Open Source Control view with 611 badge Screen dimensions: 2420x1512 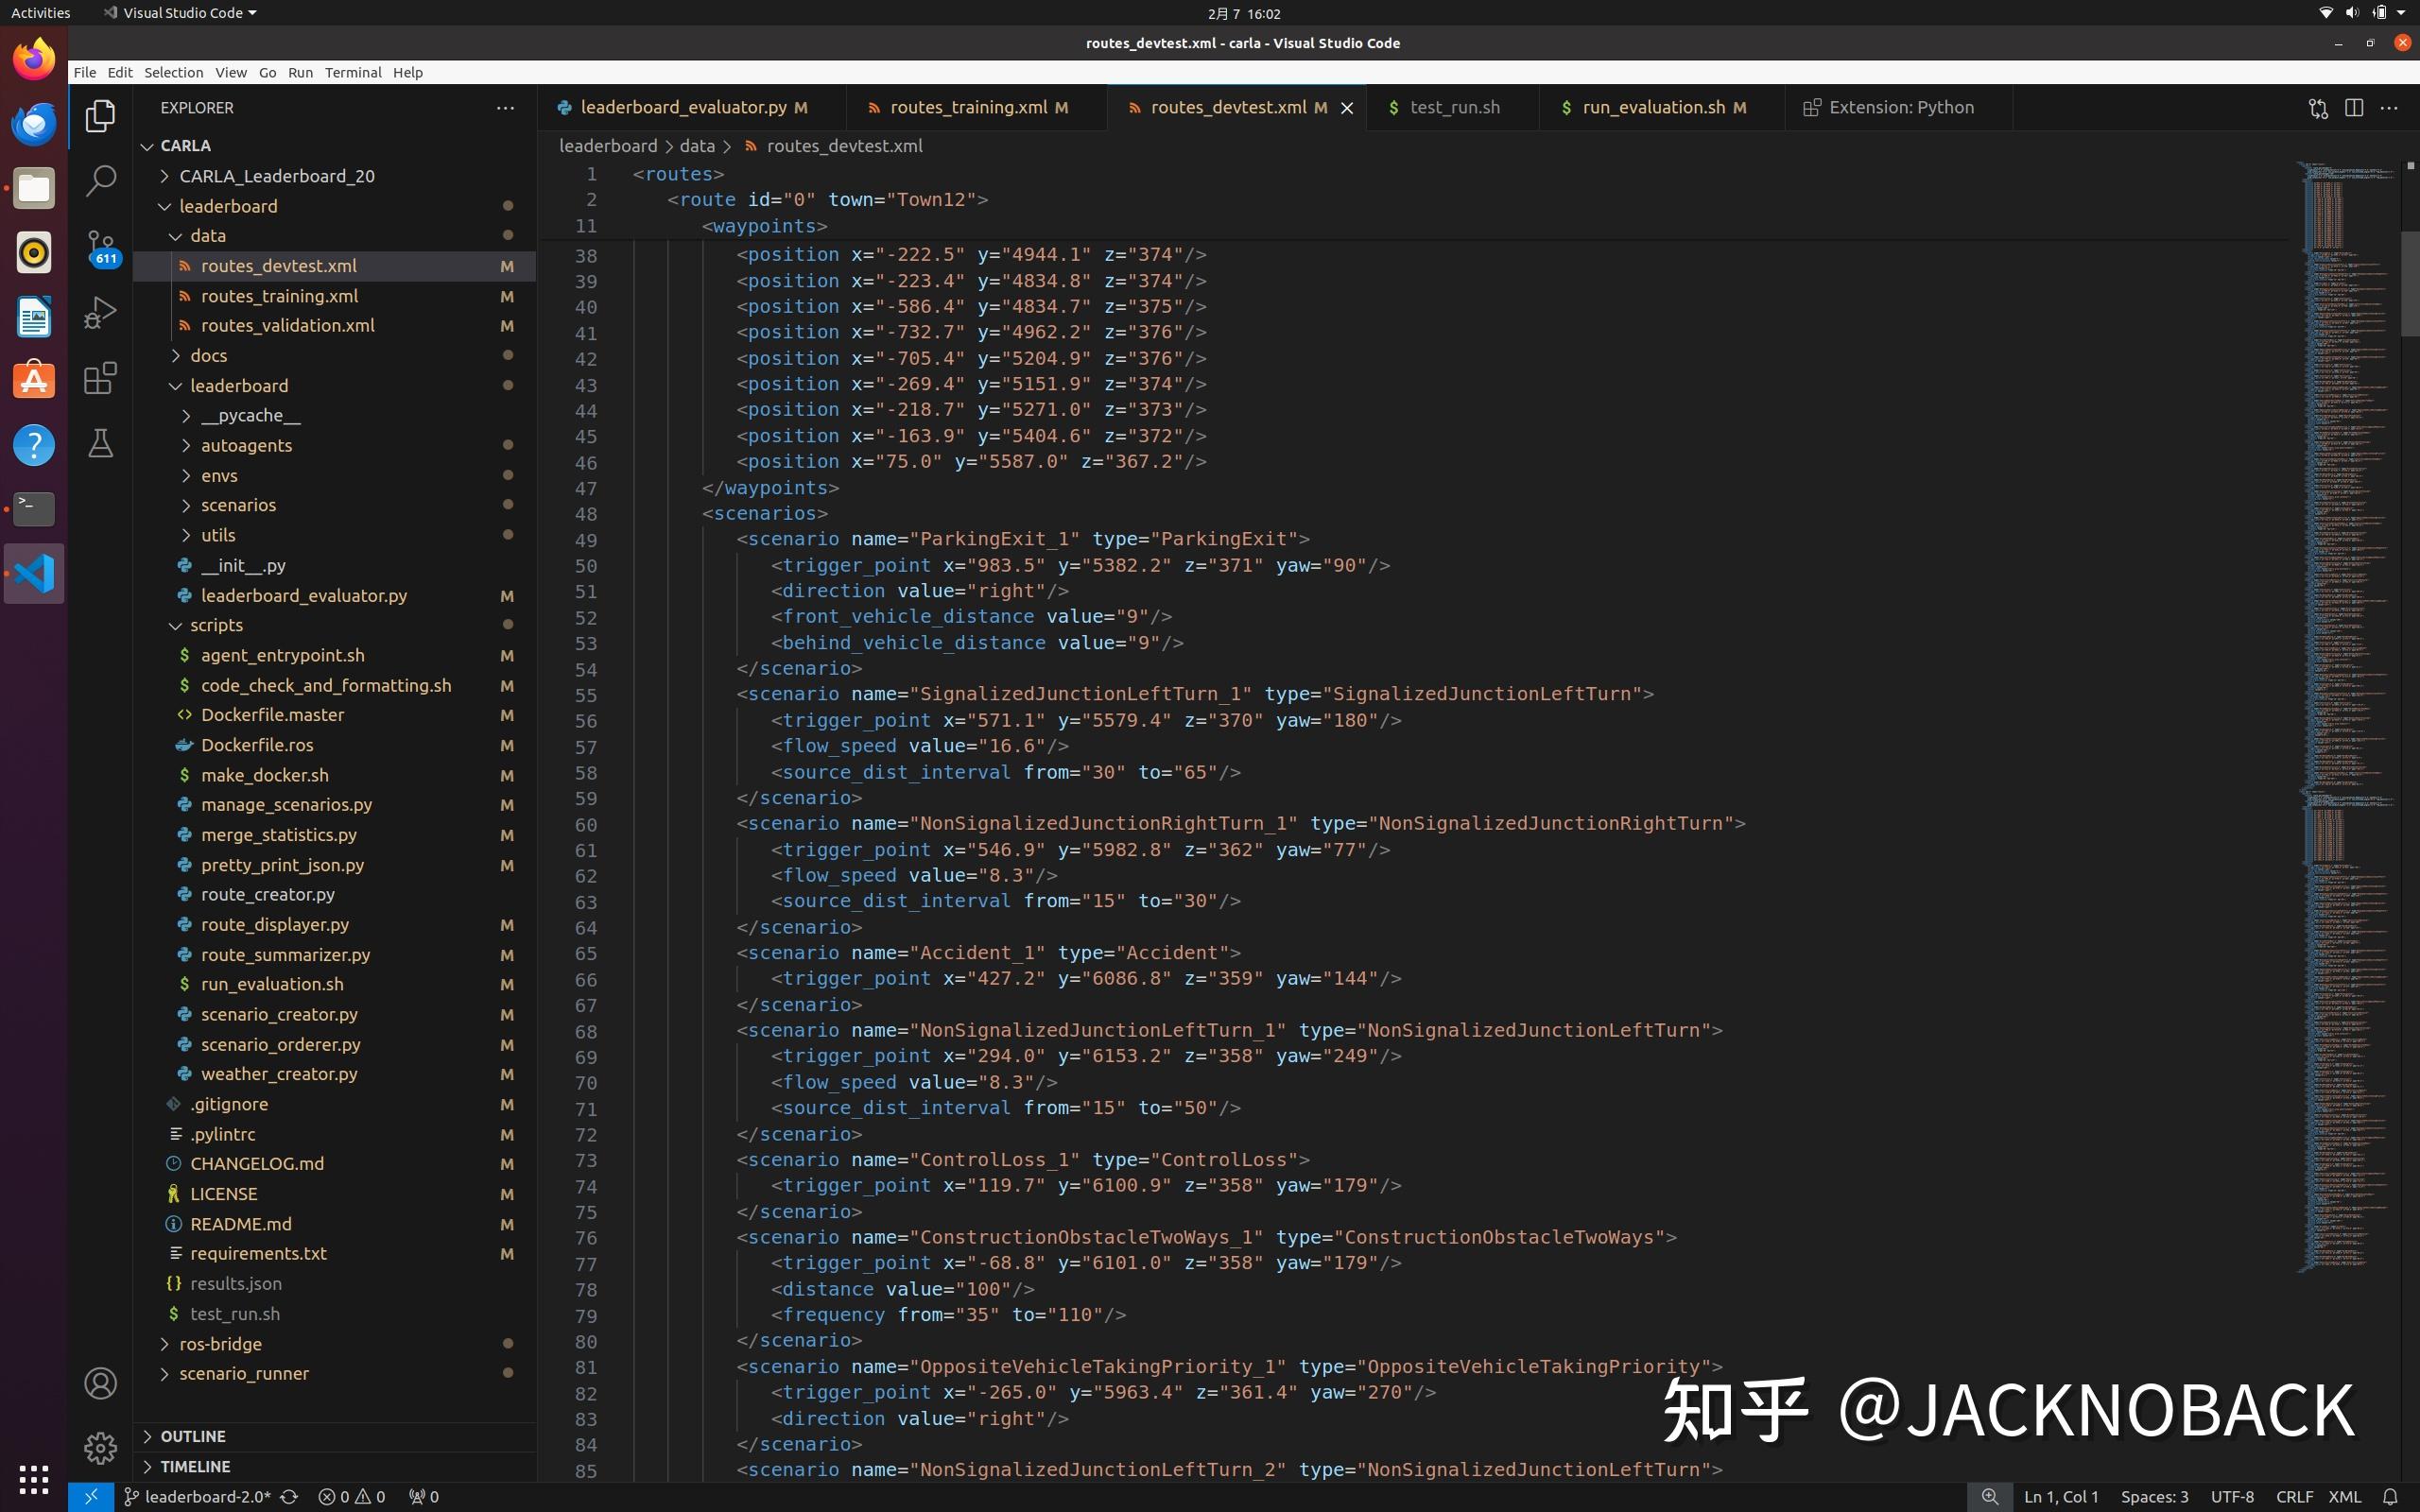pos(100,247)
